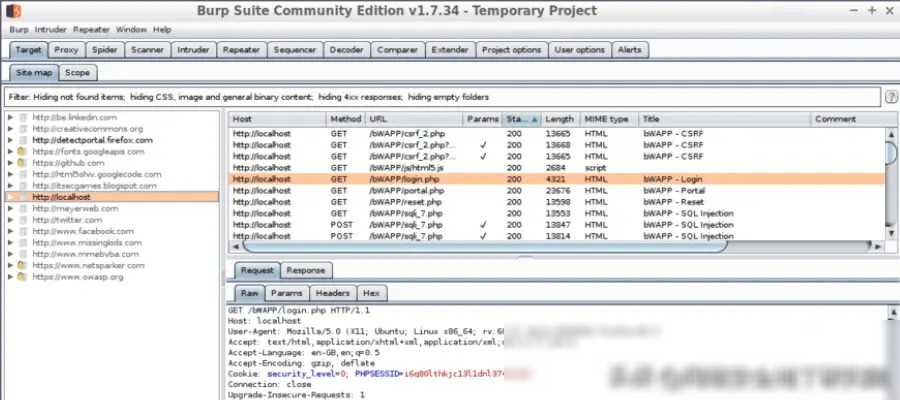Image resolution: width=900 pixels, height=400 pixels.
Task: Expand the www.missingkids.com tree node
Action: [x=10, y=243]
